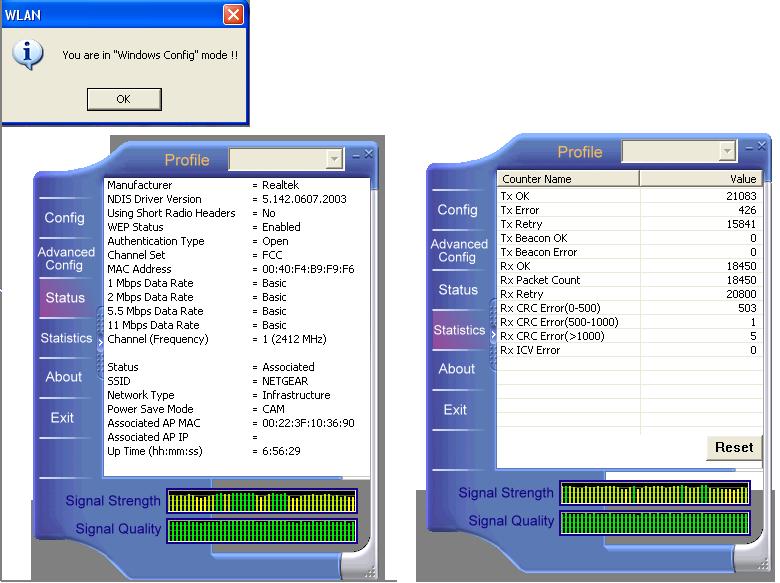Select the Rx Retry counter row
This screenshot has height=583, width=780.
click(629, 294)
